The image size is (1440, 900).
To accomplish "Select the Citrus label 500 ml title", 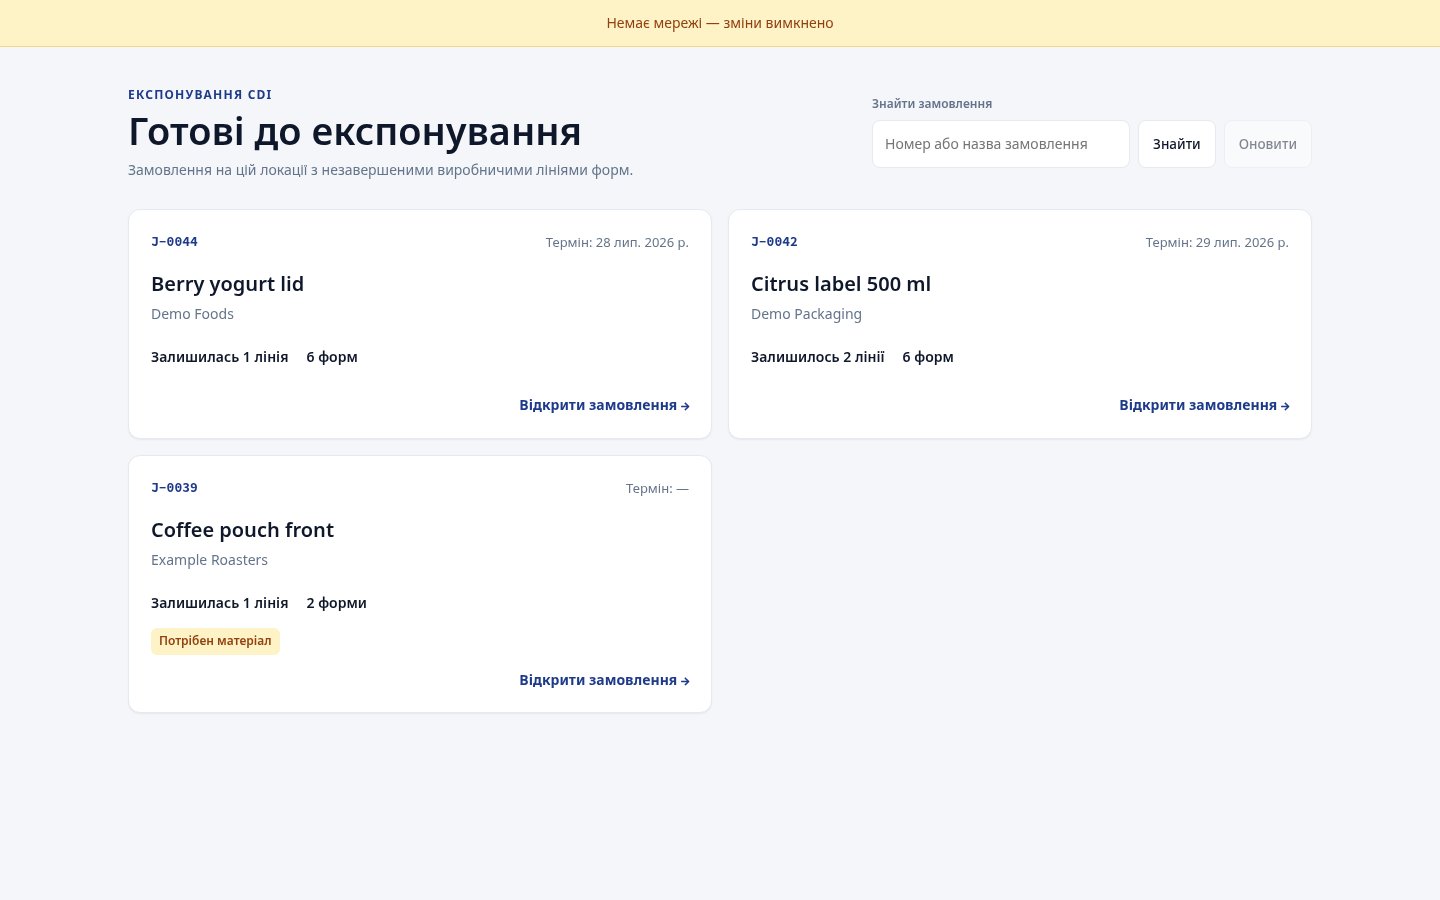I will [841, 284].
